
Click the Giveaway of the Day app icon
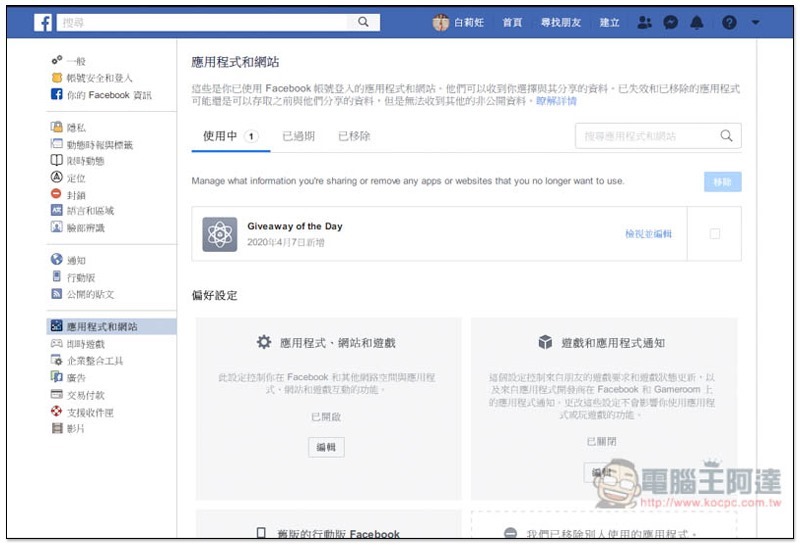(219, 234)
